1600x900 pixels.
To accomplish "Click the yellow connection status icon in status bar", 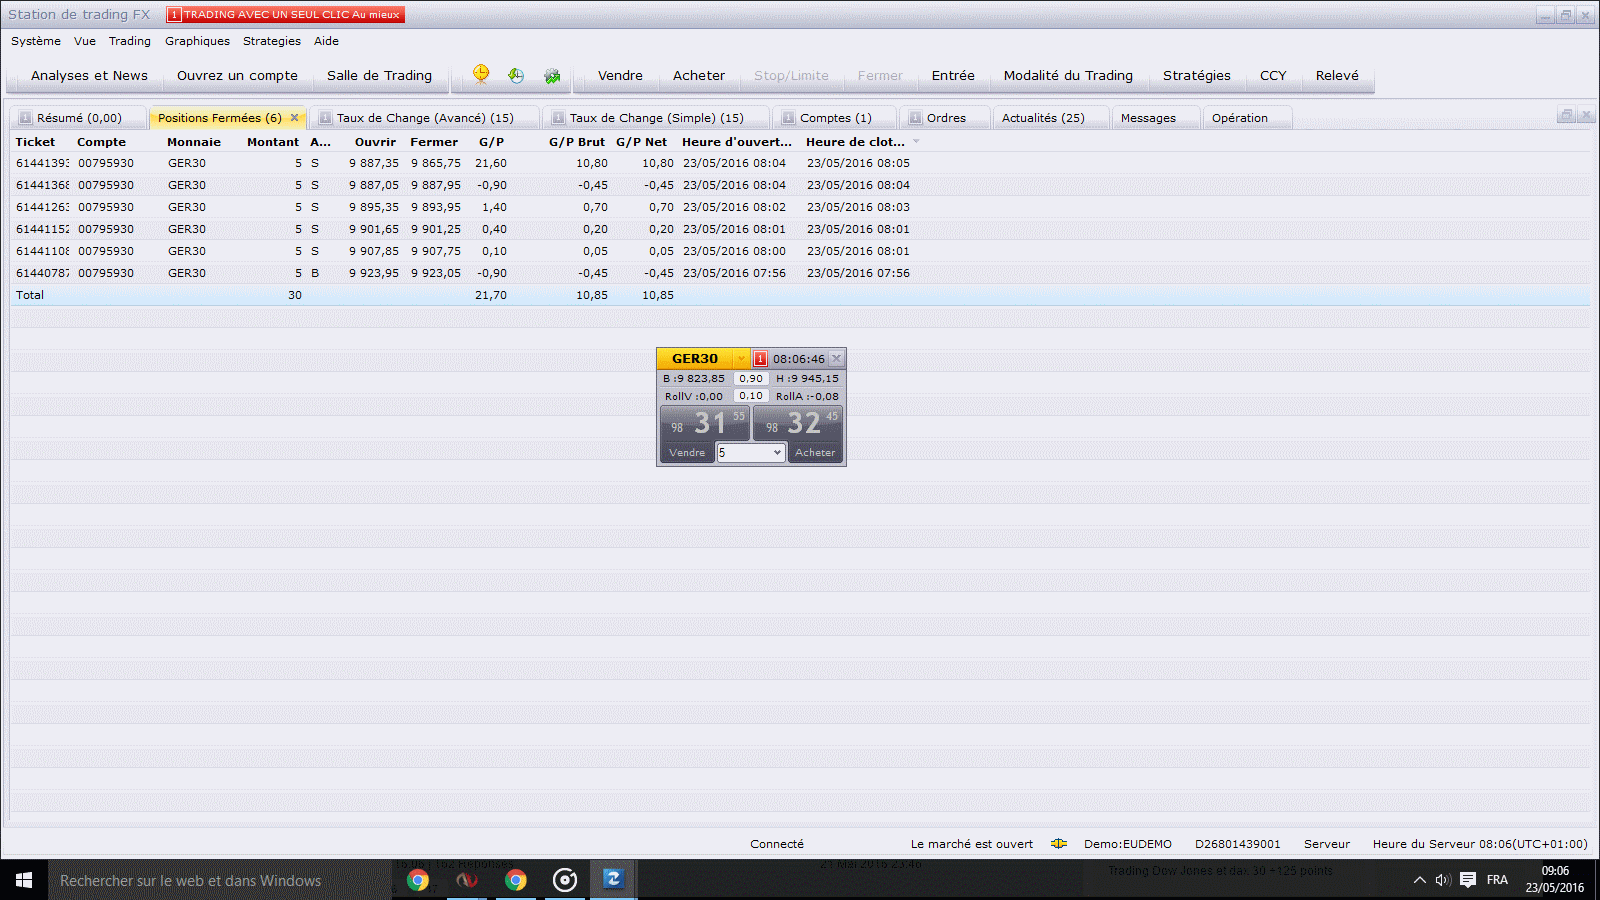I will pos(1059,844).
